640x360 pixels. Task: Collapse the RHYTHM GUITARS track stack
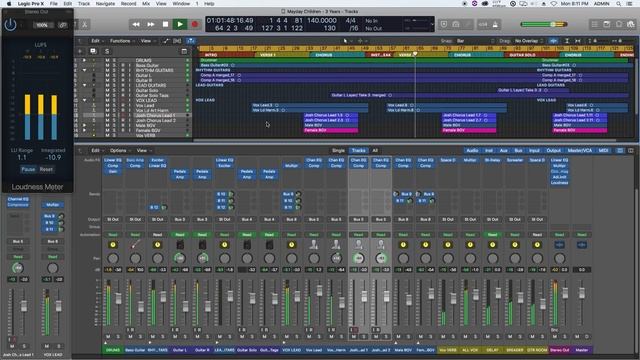point(85,70)
